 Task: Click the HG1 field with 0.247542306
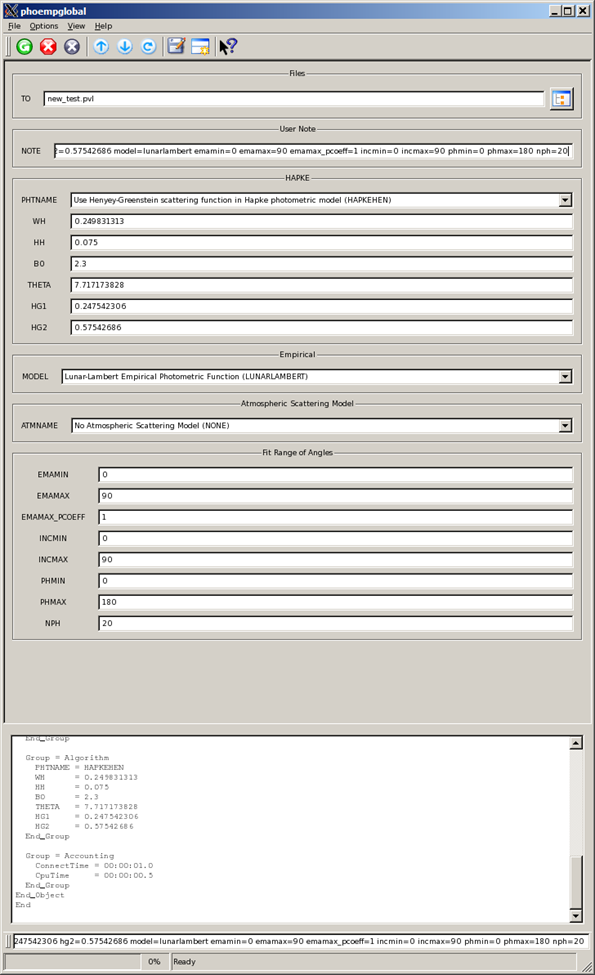pyautogui.click(x=321, y=306)
